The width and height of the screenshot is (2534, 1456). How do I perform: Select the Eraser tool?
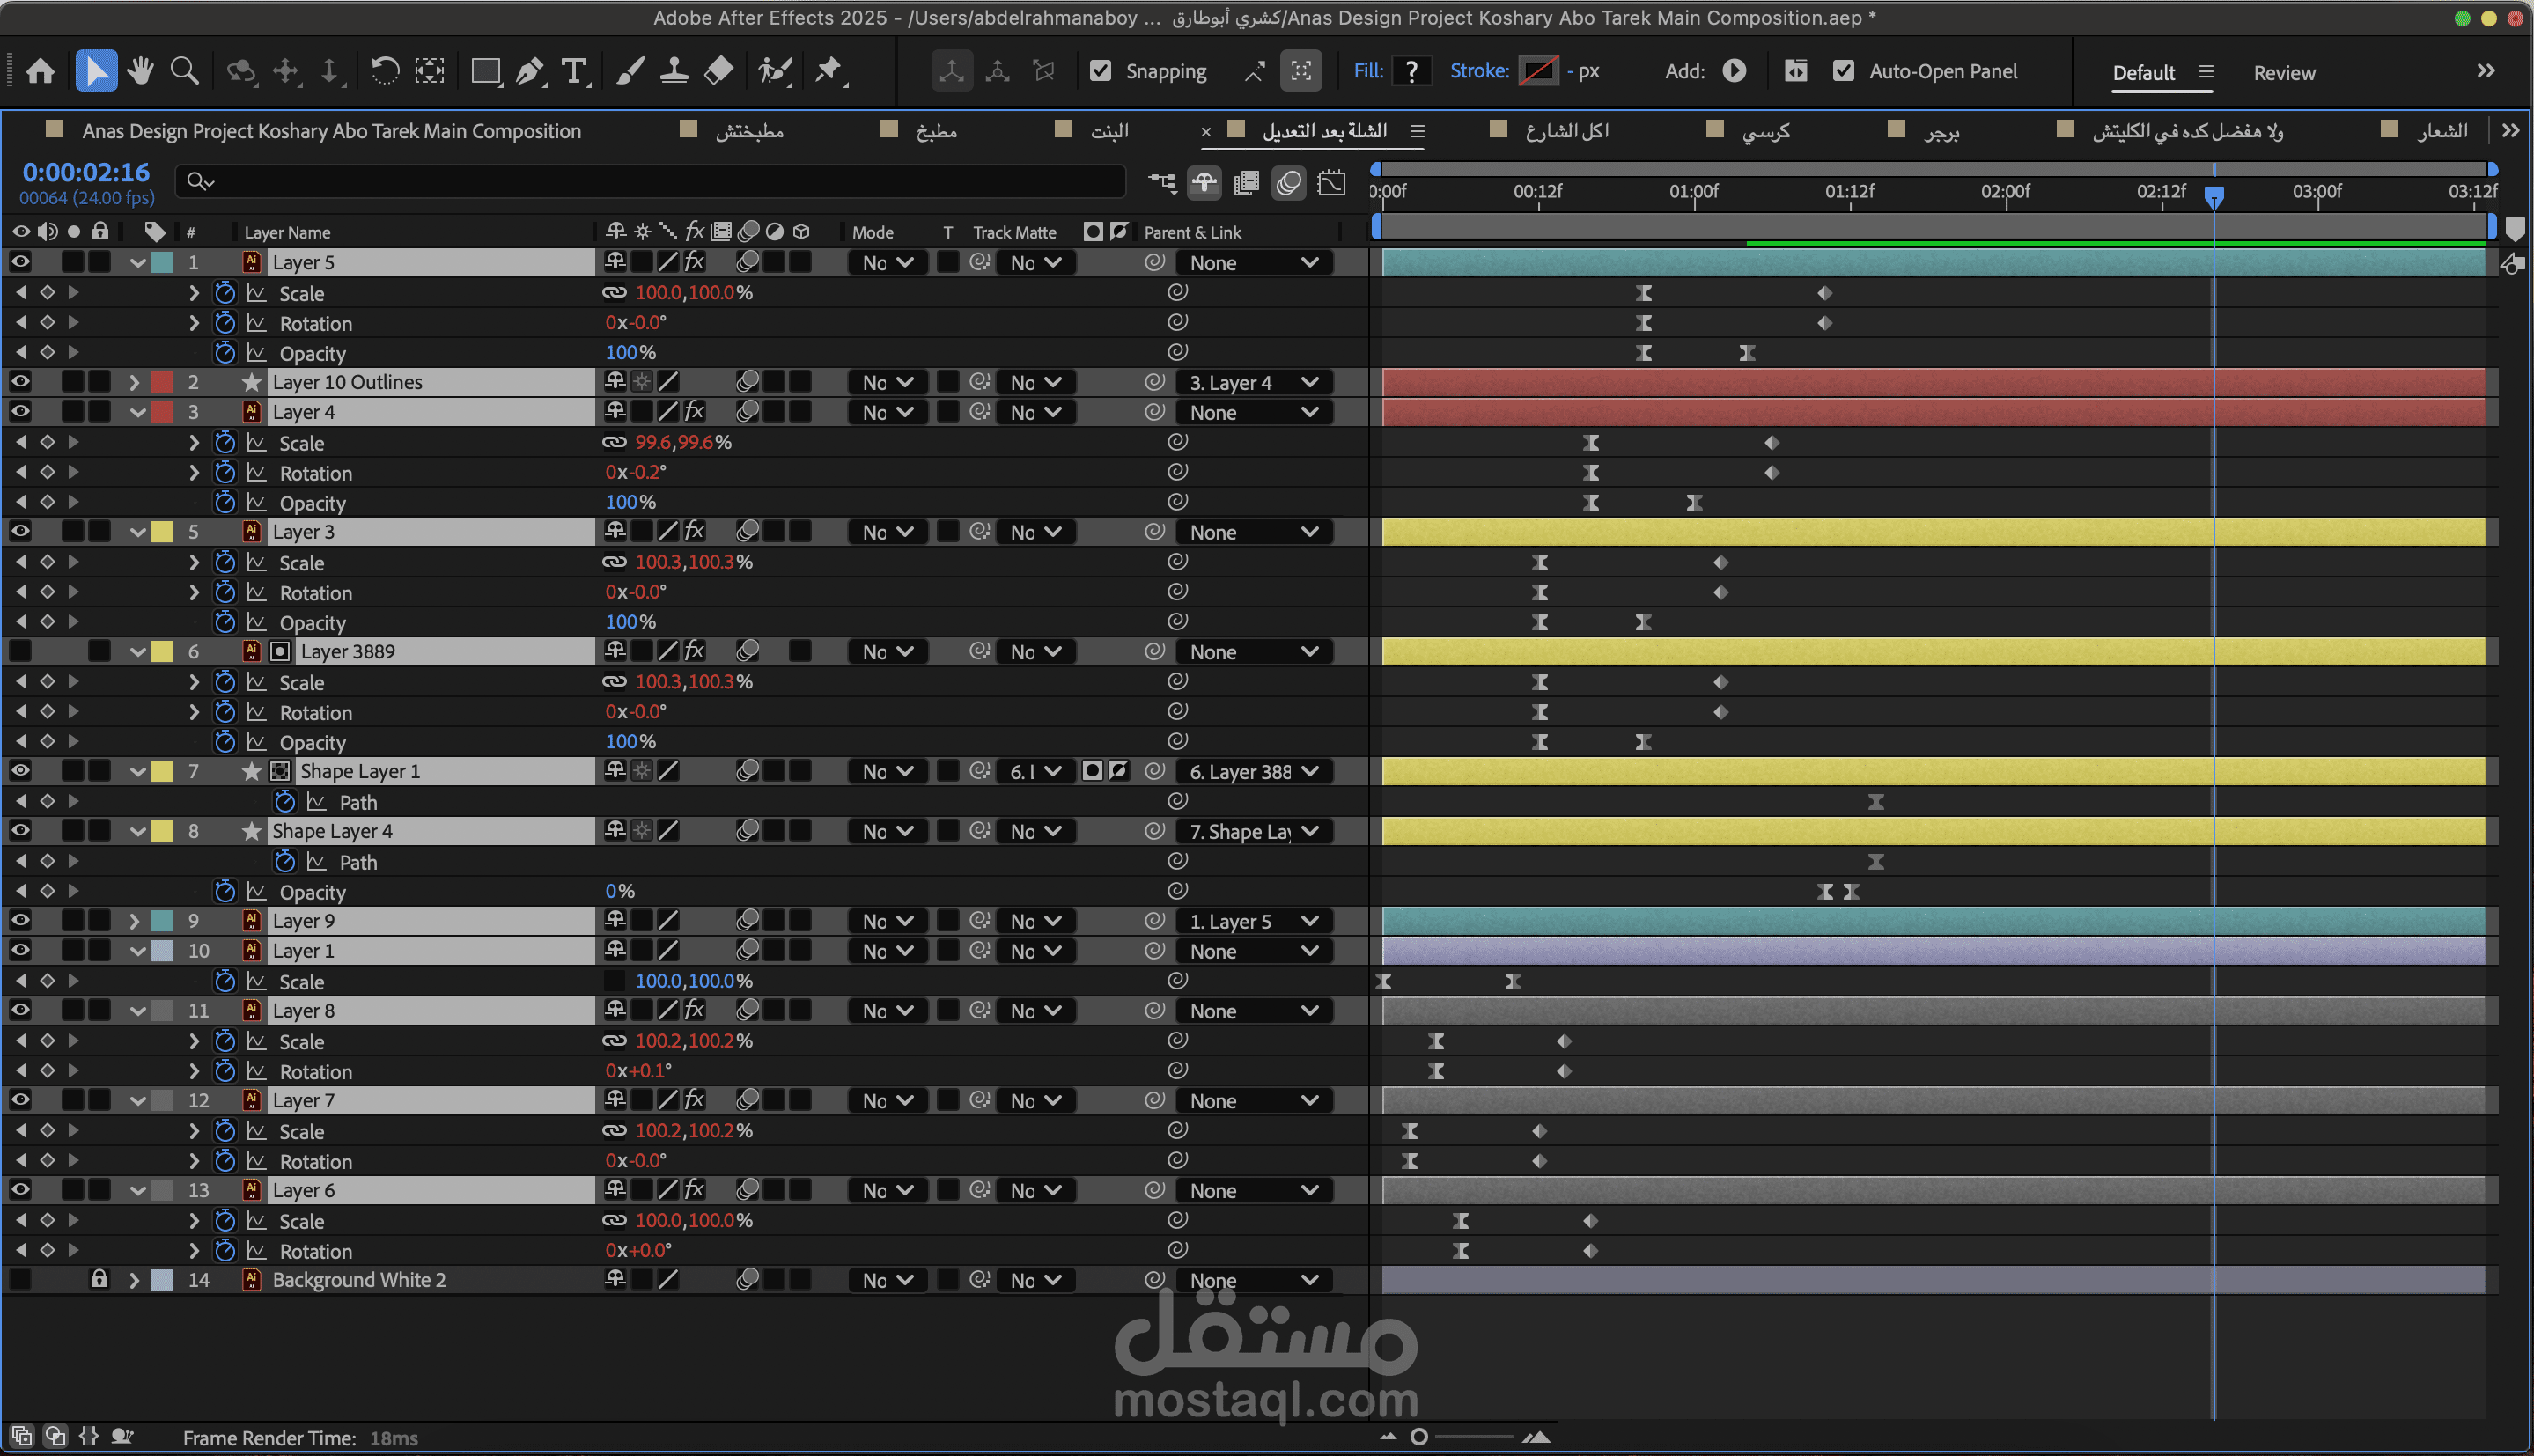click(x=719, y=71)
